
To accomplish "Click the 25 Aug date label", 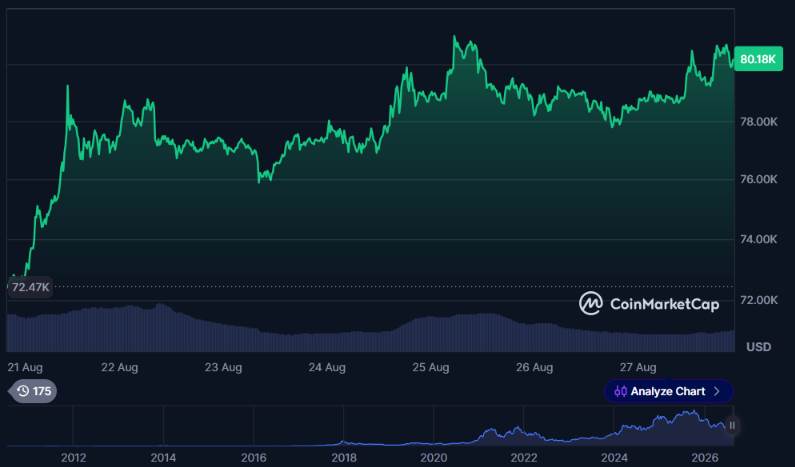I will (430, 367).
